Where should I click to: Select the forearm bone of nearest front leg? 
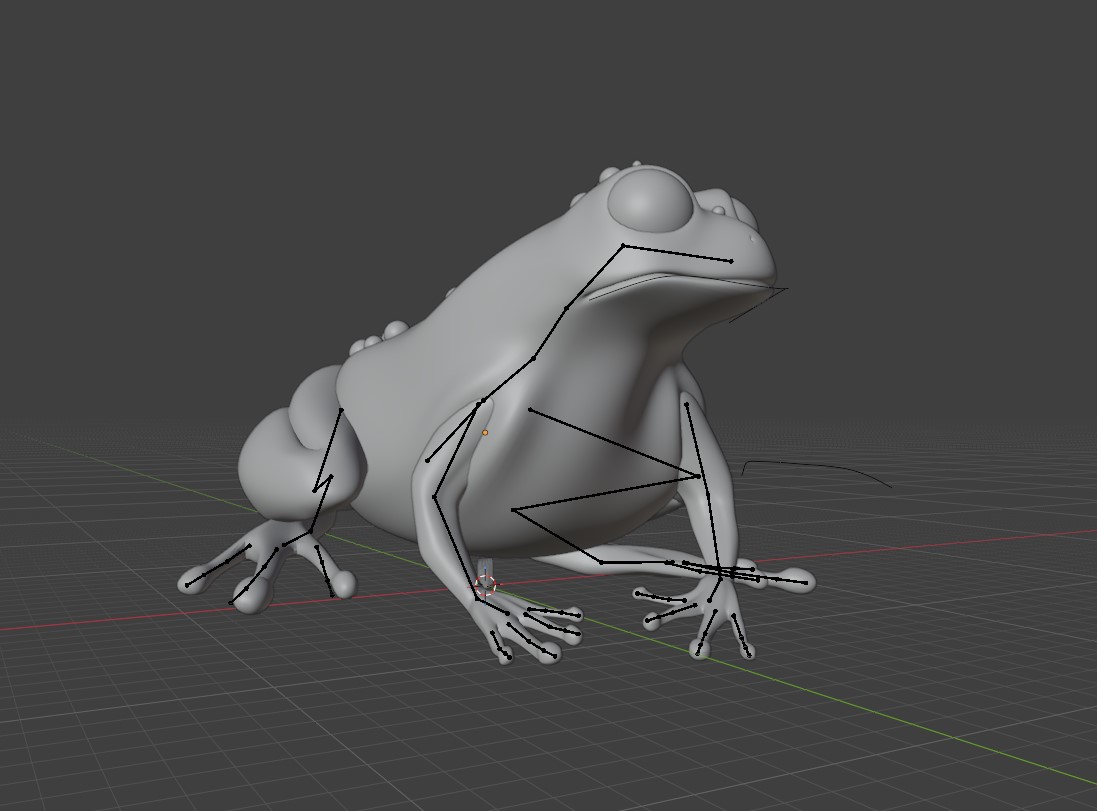pos(455,548)
